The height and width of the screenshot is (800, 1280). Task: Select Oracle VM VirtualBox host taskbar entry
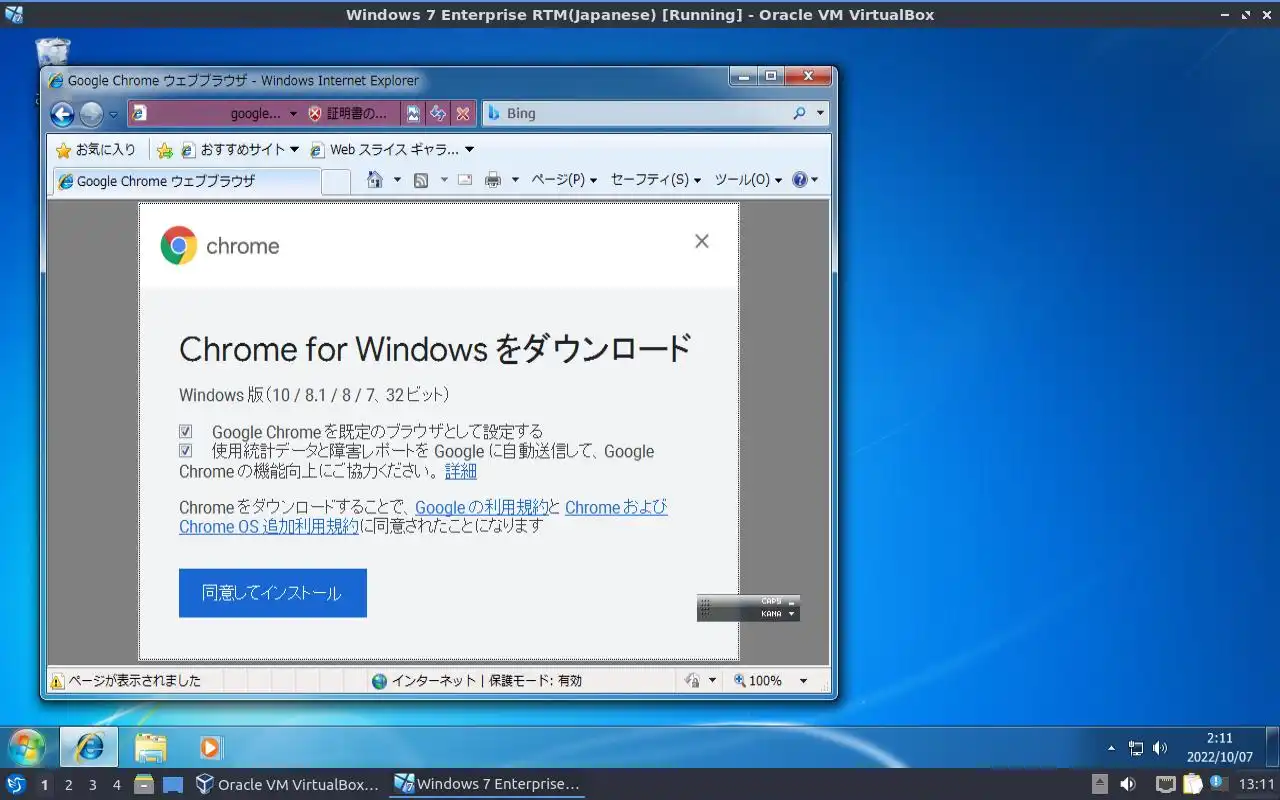click(288, 784)
